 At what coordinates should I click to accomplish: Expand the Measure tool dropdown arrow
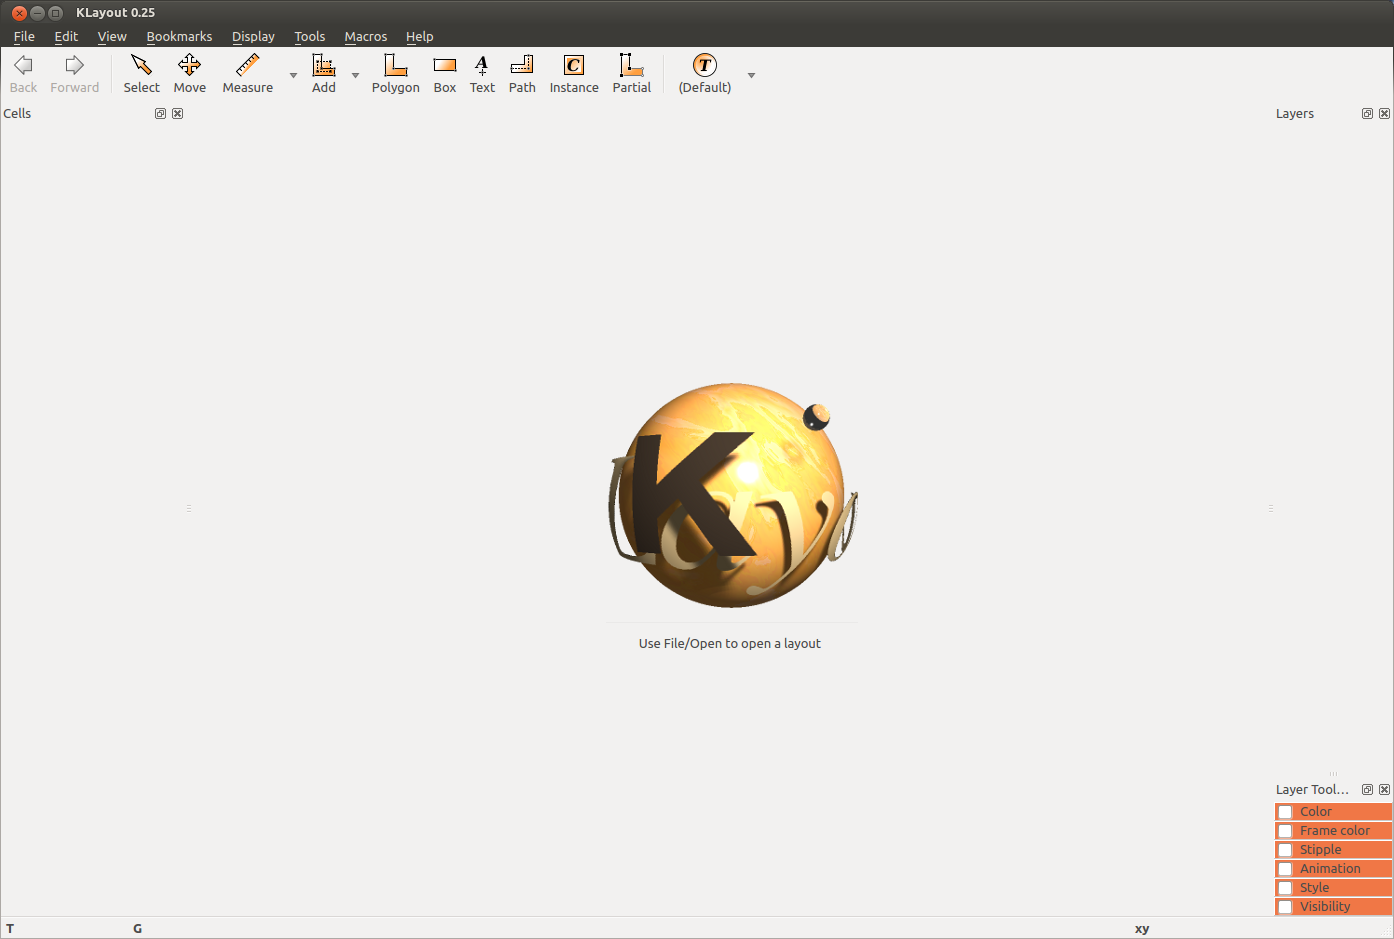coord(293,75)
